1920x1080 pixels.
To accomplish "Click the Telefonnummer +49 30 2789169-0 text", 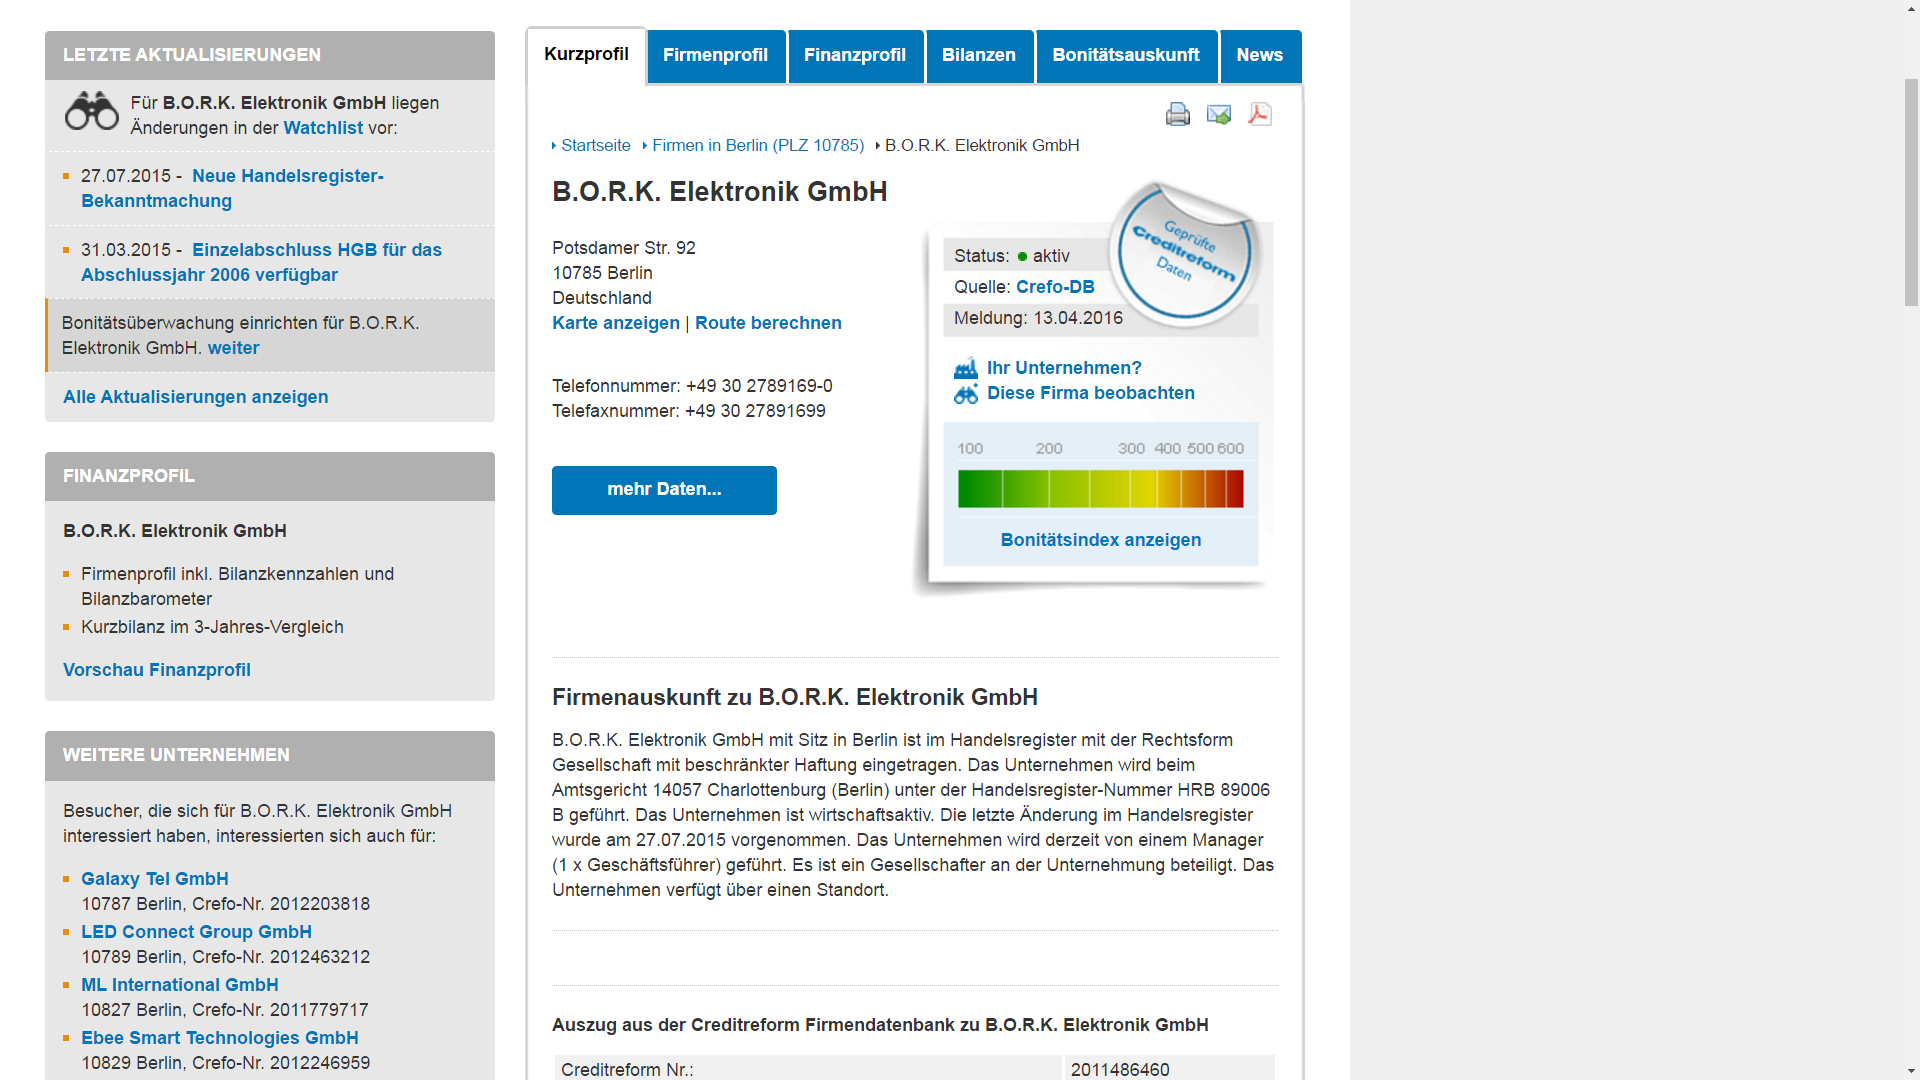I will point(692,386).
